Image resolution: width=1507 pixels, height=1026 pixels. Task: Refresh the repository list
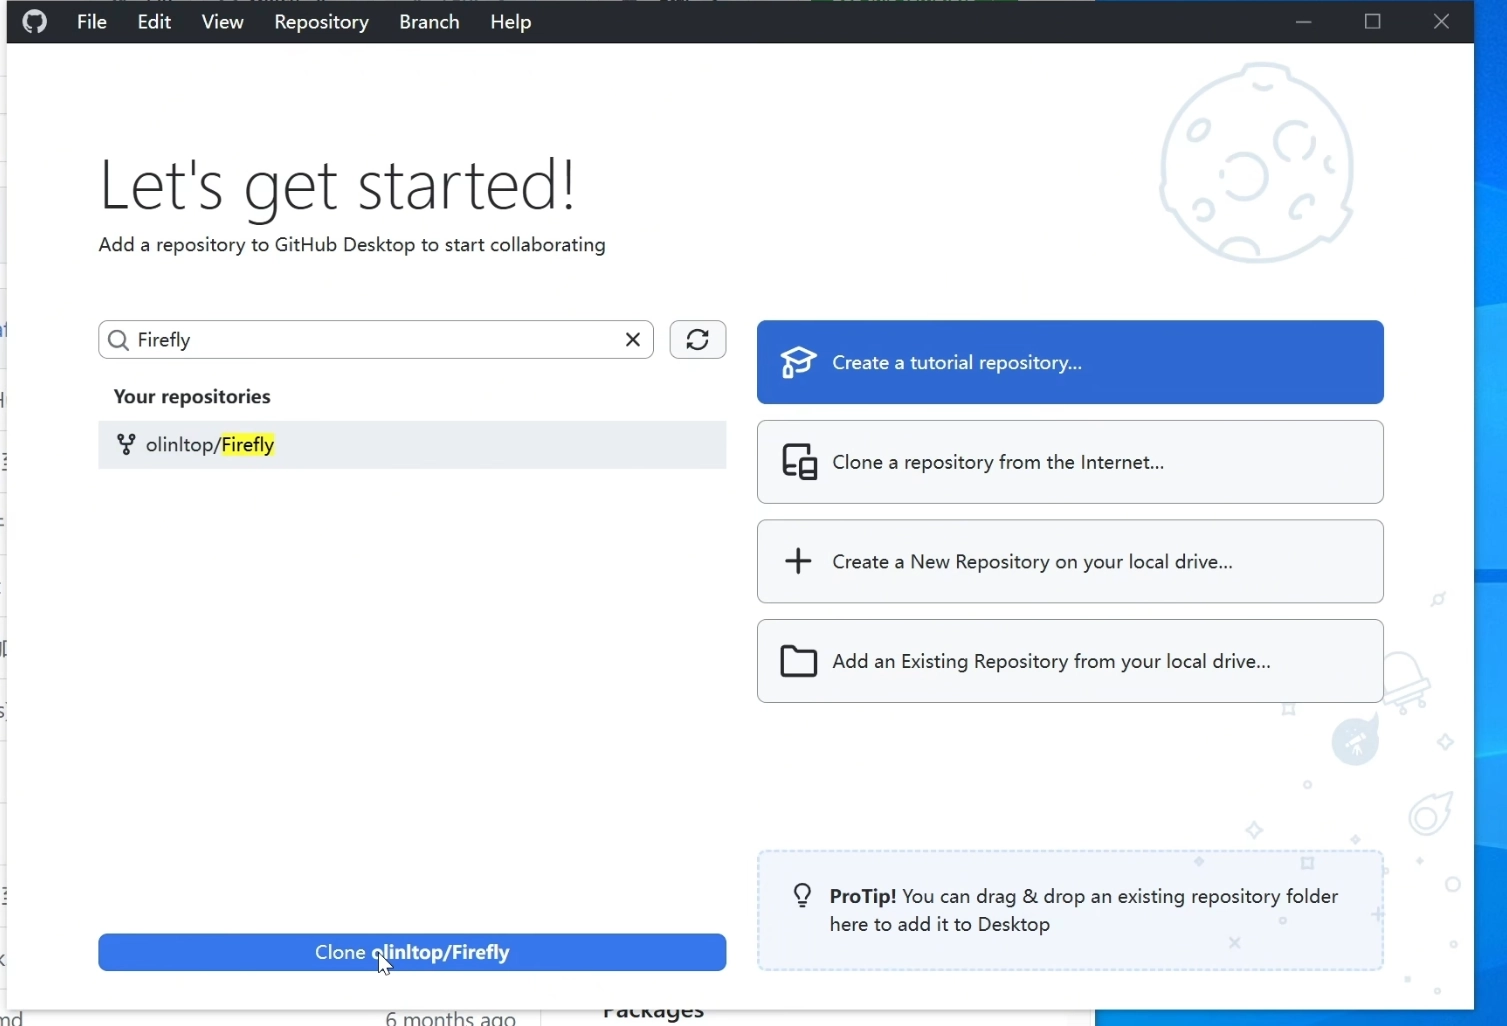pos(698,340)
